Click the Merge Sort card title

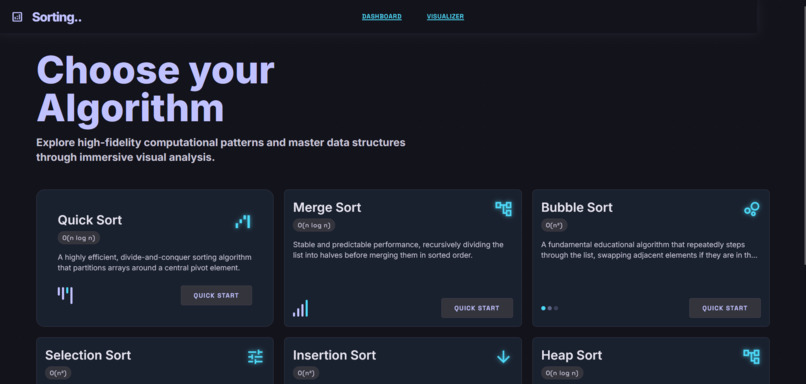pyautogui.click(x=327, y=207)
